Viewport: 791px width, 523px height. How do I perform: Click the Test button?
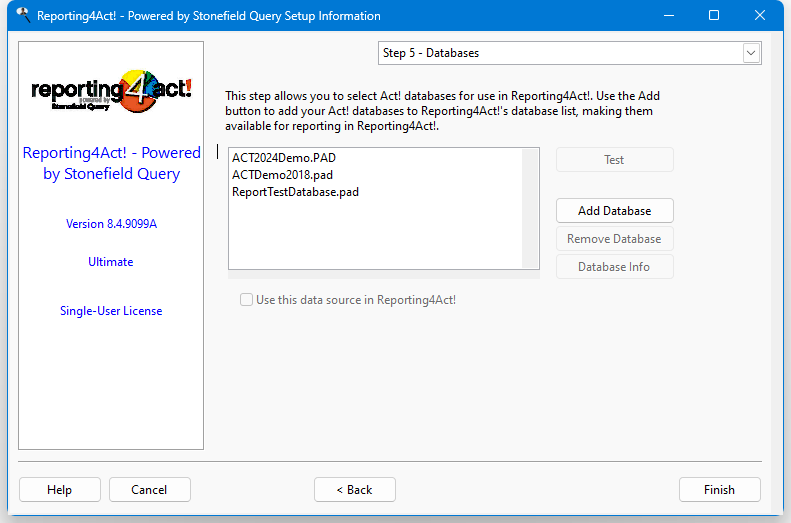point(614,160)
